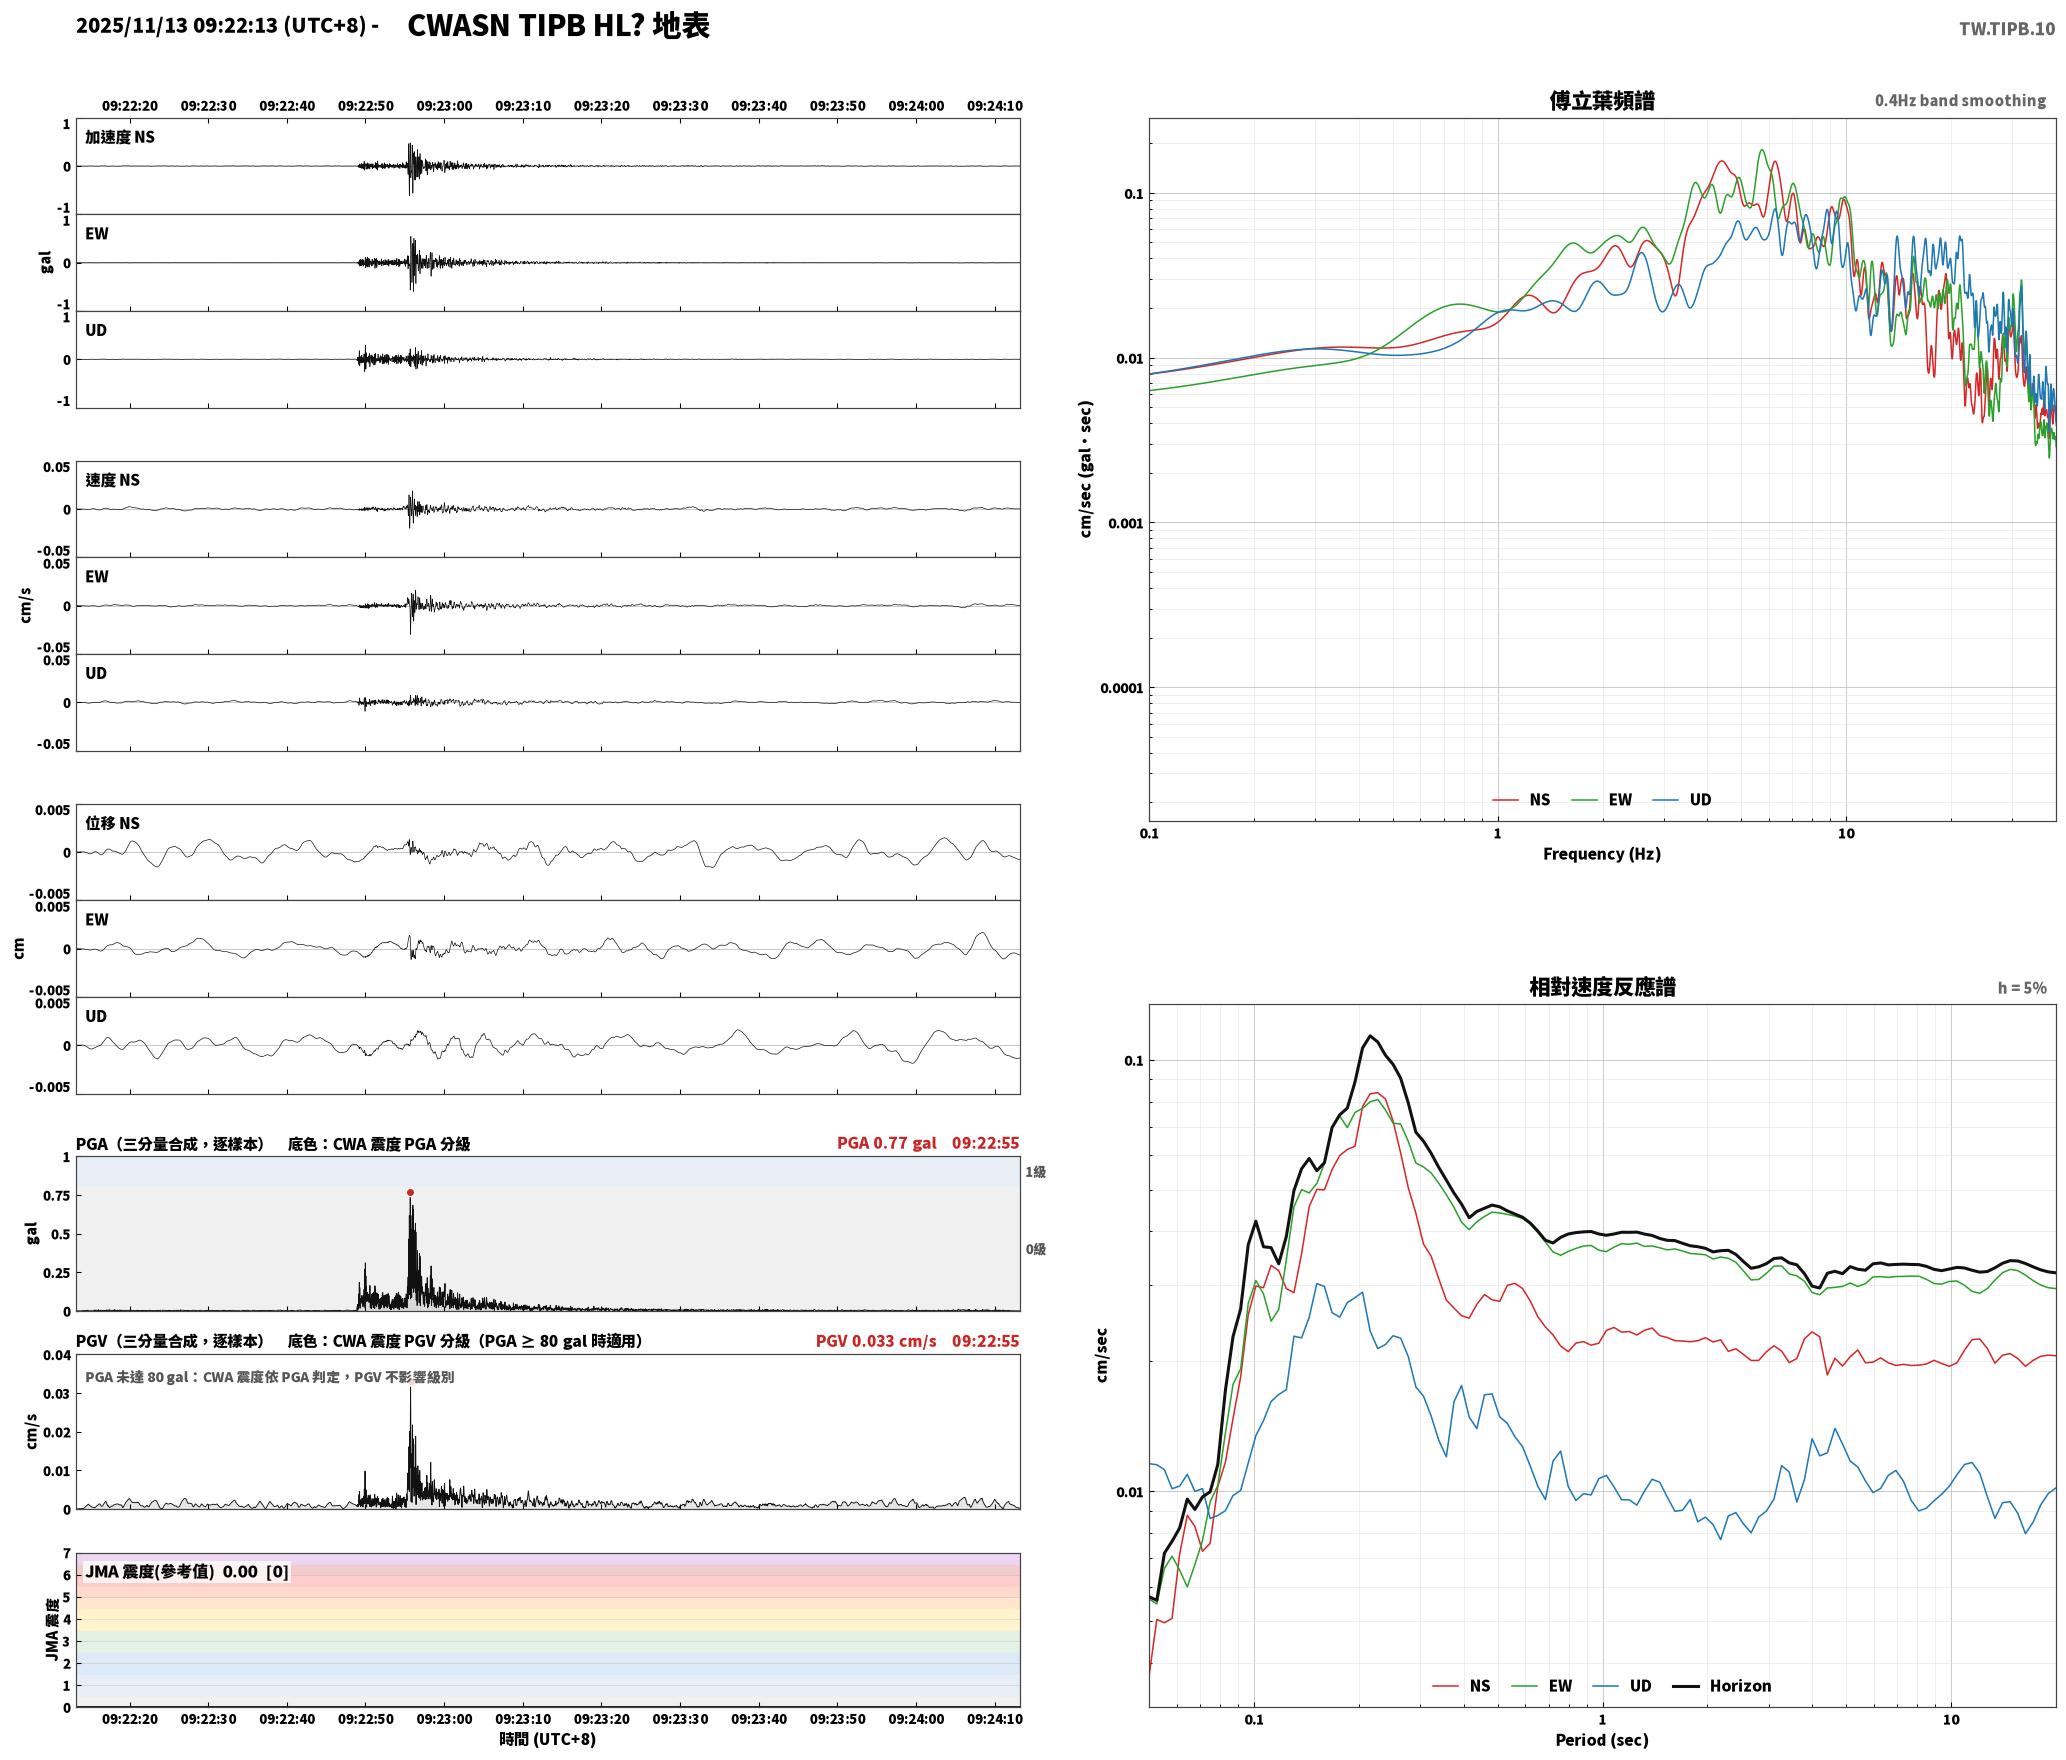Click the h = 5% damping label
Screen dimensions: 2066x1760
click(x=2022, y=988)
